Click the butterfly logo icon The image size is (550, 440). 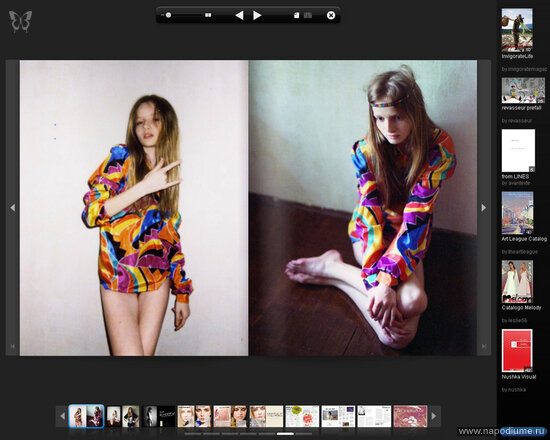(x=21, y=21)
